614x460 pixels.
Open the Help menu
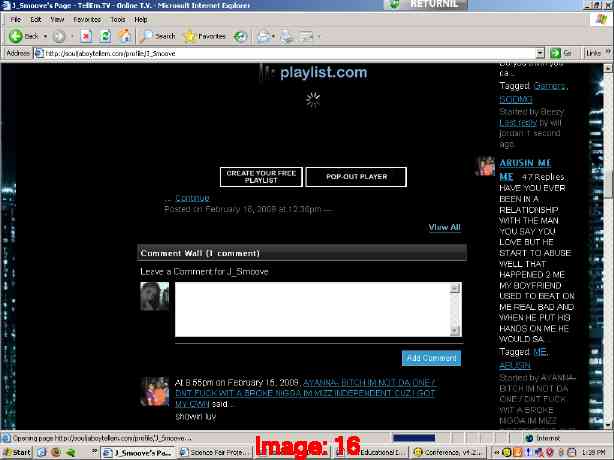tap(141, 19)
